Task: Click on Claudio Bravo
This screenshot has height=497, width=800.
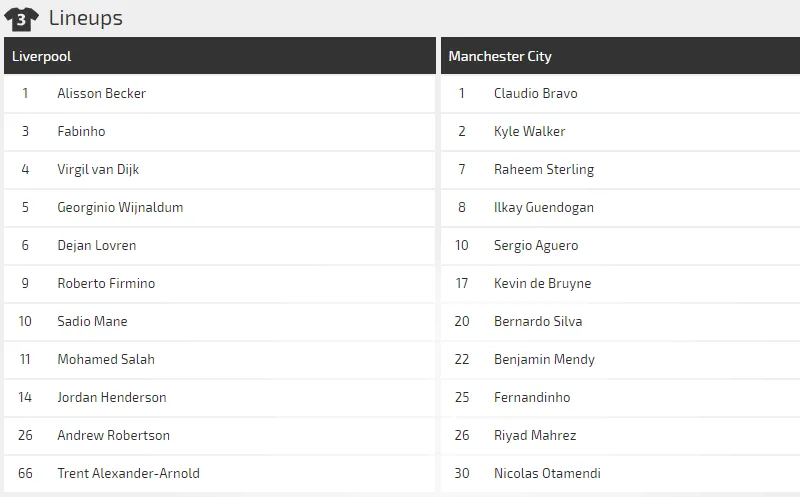Action: [x=535, y=93]
